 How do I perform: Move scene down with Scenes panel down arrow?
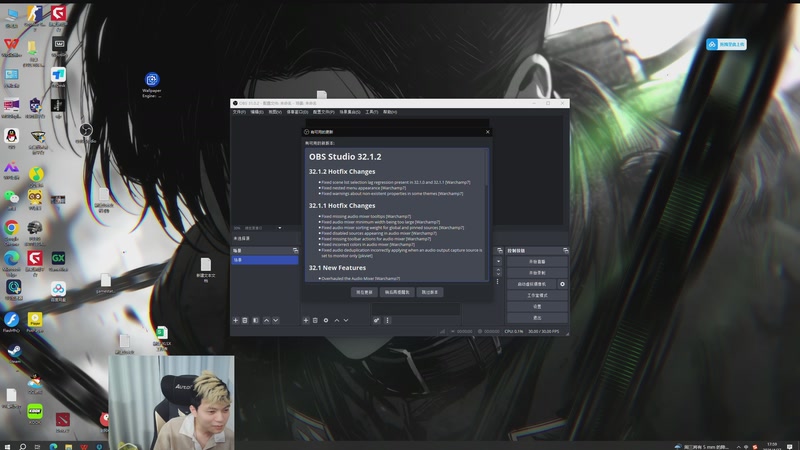[276, 320]
